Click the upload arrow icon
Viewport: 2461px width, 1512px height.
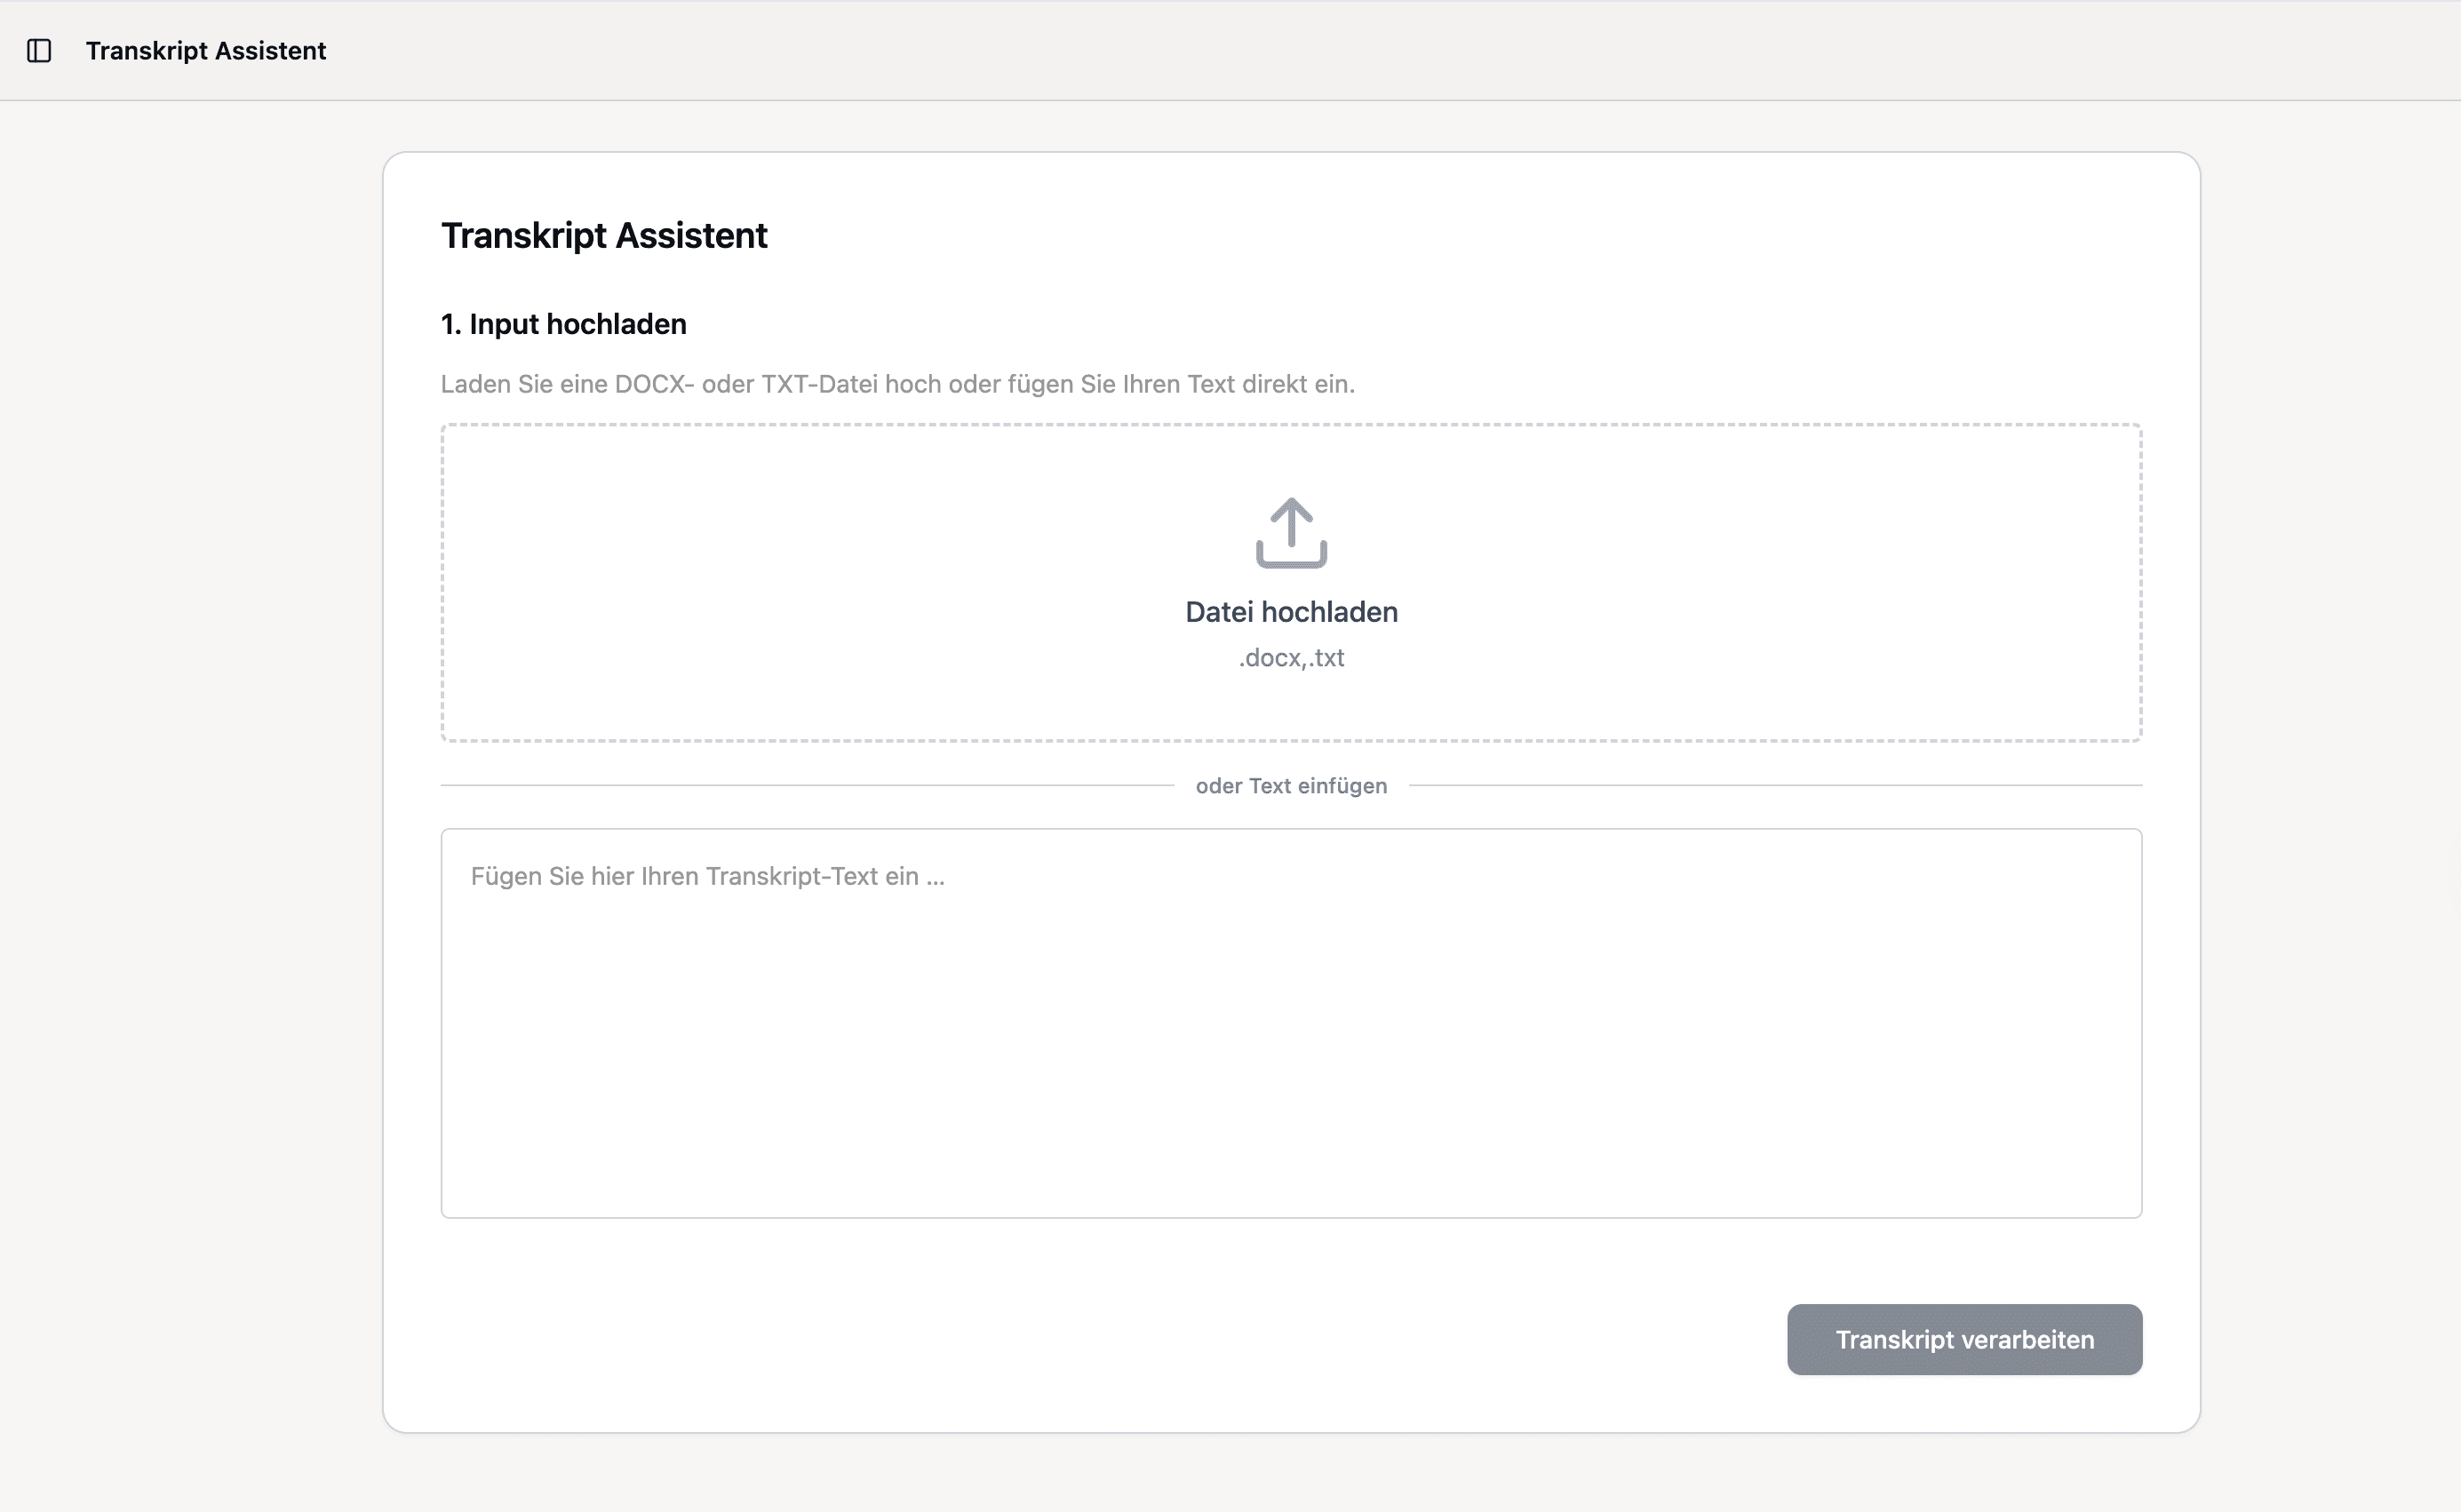tap(1291, 533)
